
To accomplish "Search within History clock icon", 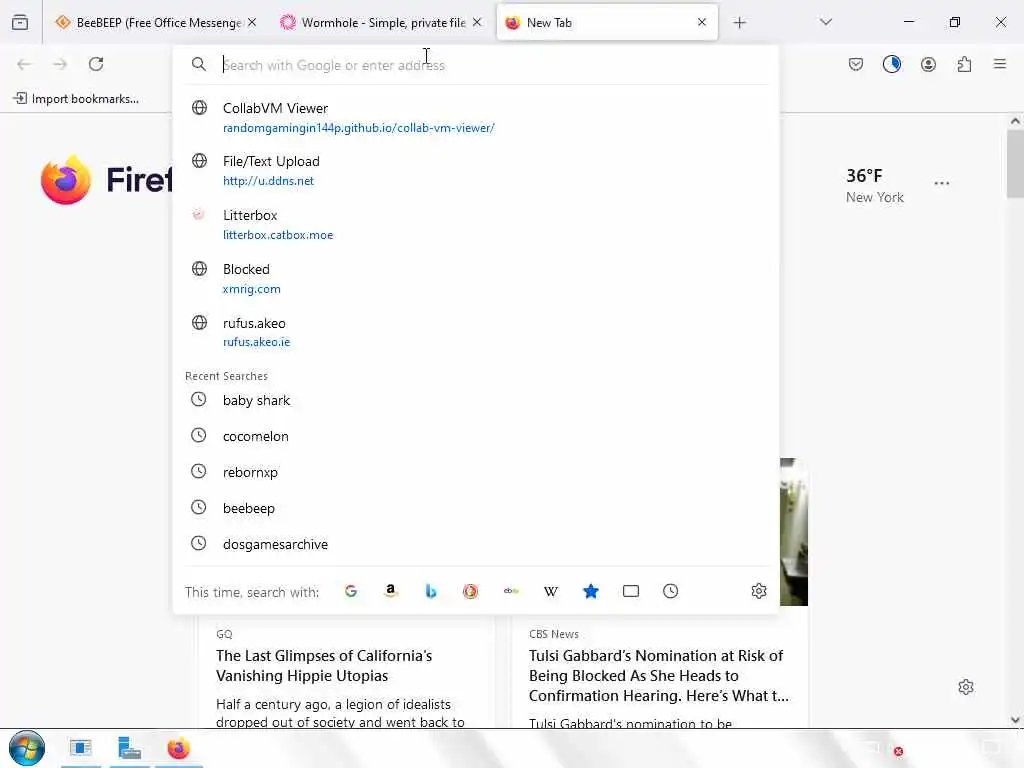I will (671, 591).
